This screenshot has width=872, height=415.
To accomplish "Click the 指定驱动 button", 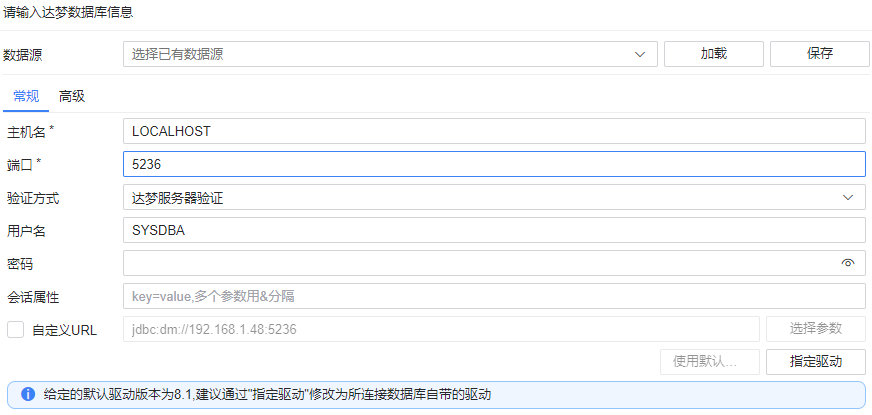I will click(816, 362).
